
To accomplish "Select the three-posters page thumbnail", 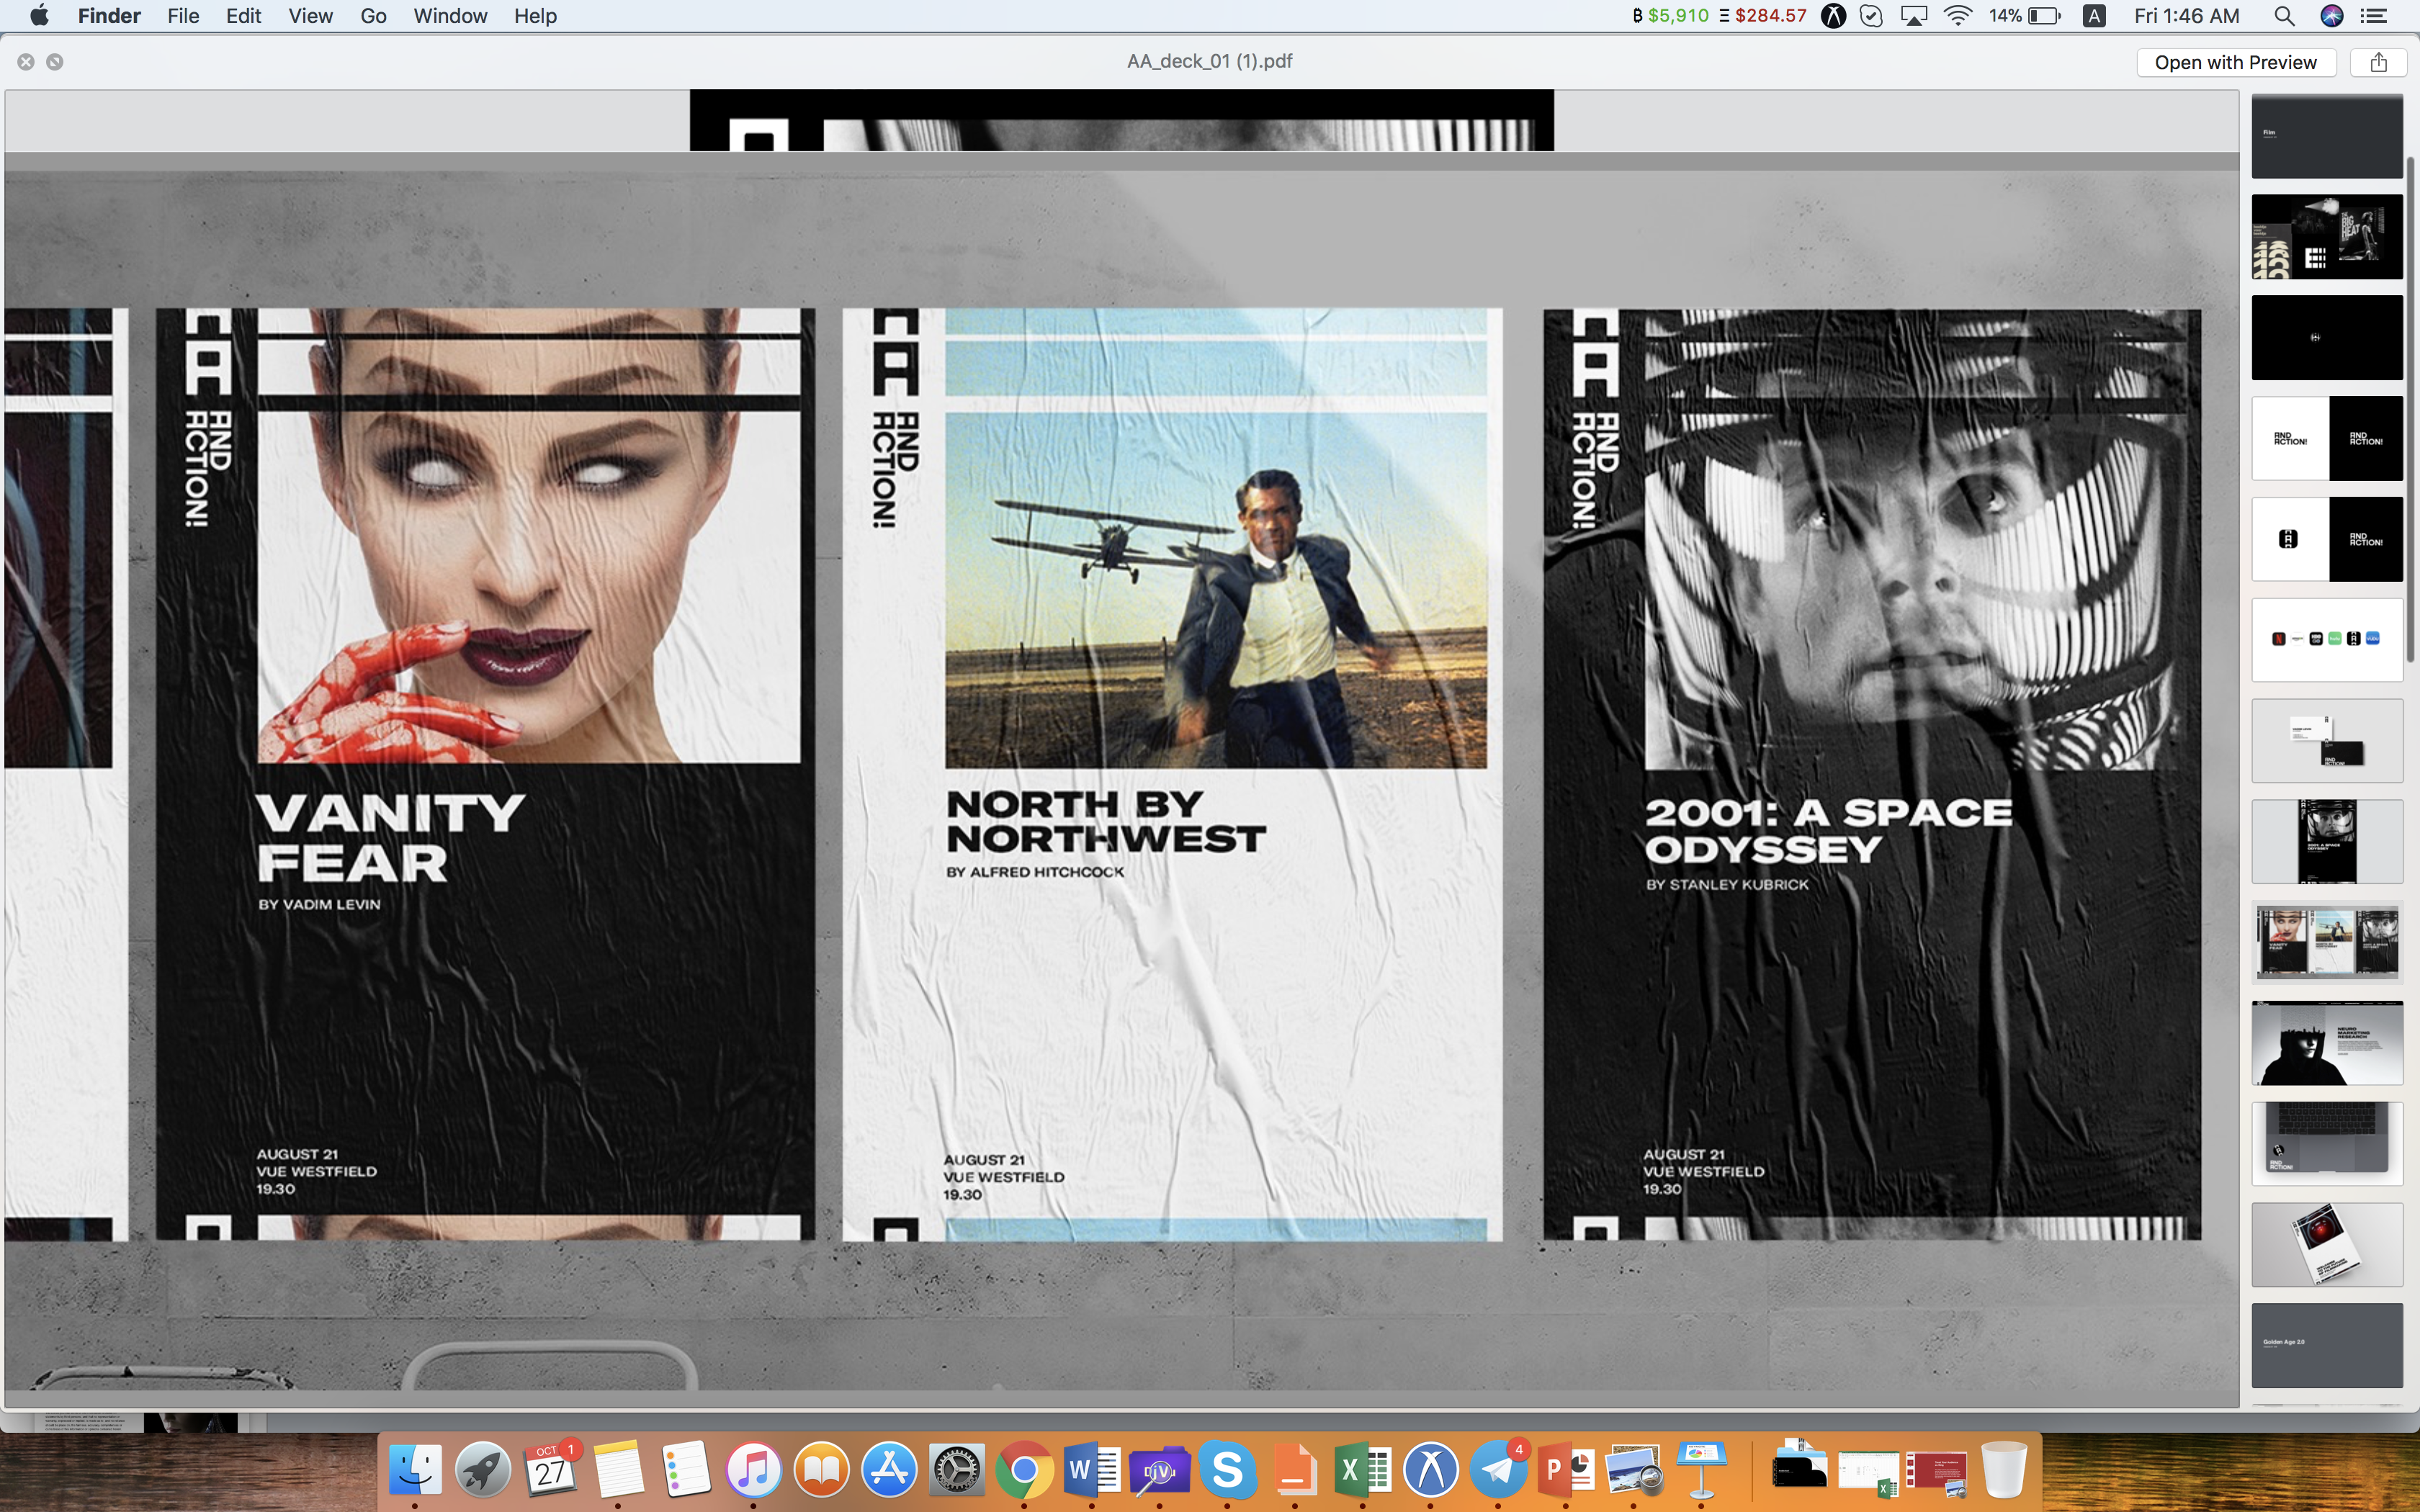I will click(x=2327, y=942).
